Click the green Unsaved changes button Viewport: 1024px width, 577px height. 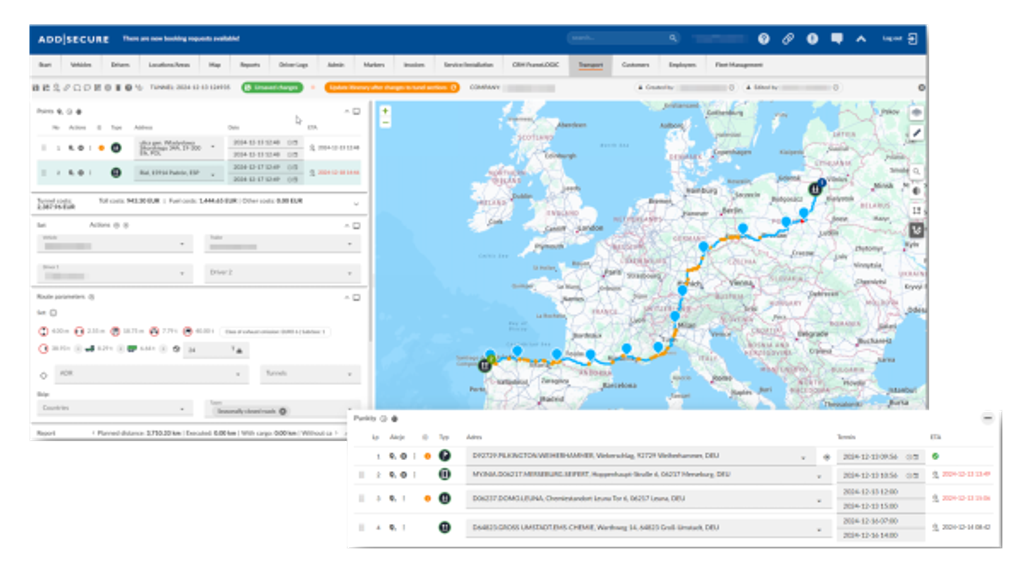tap(272, 87)
